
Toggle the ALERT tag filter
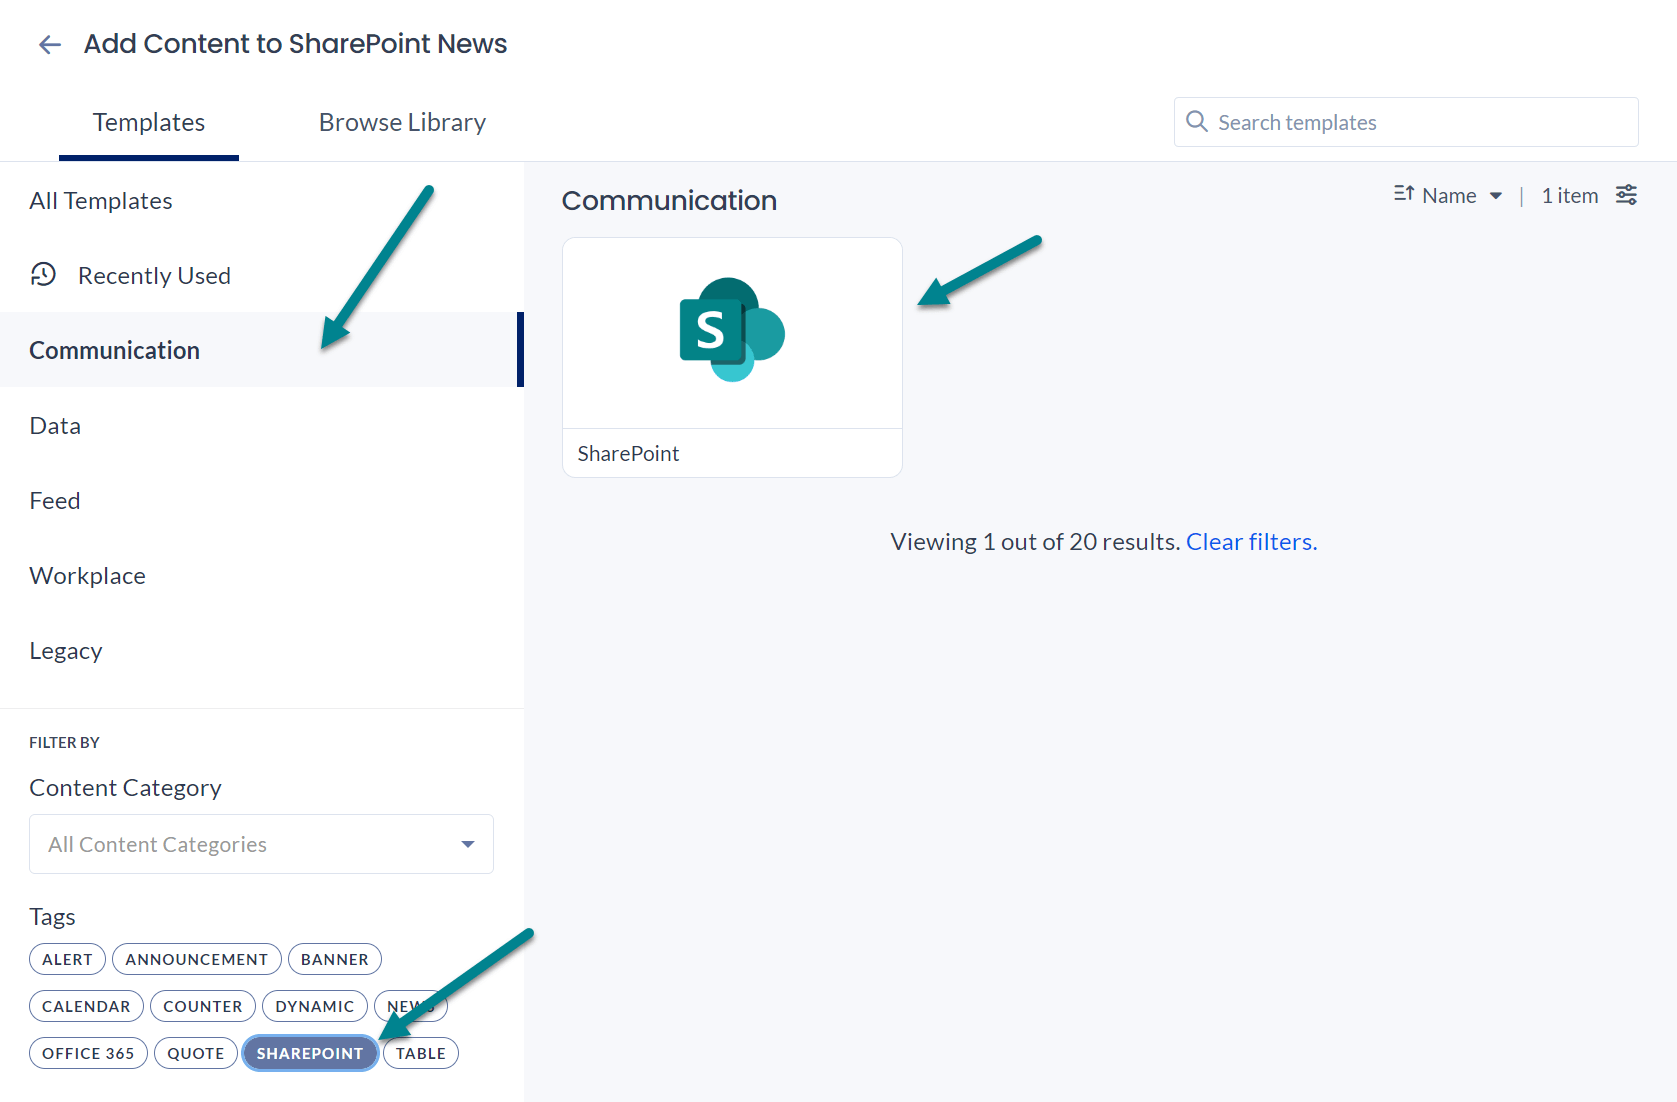click(67, 958)
